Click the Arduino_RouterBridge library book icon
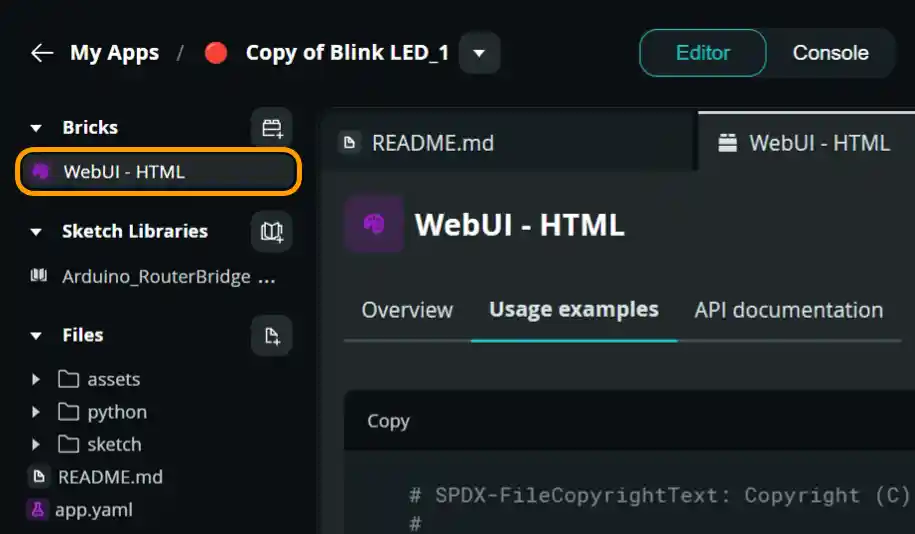The width and height of the screenshot is (915, 534). (x=40, y=276)
